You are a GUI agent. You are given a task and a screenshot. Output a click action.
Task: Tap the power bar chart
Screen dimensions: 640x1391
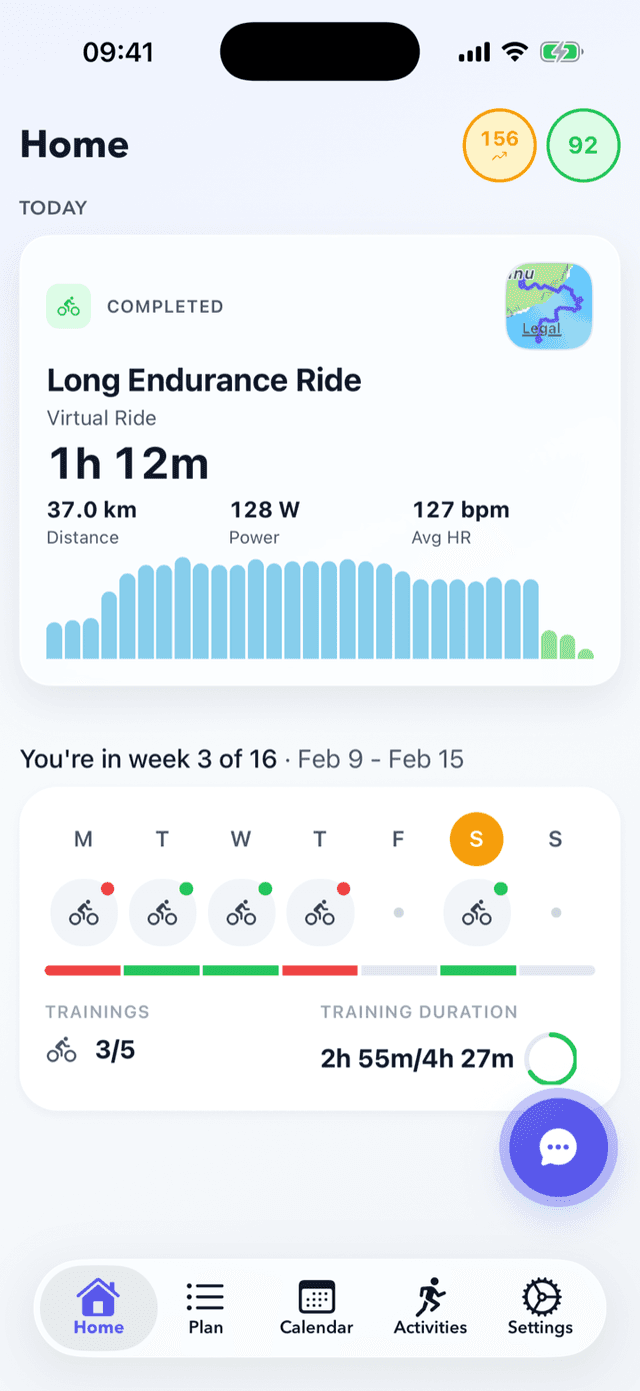(320, 608)
